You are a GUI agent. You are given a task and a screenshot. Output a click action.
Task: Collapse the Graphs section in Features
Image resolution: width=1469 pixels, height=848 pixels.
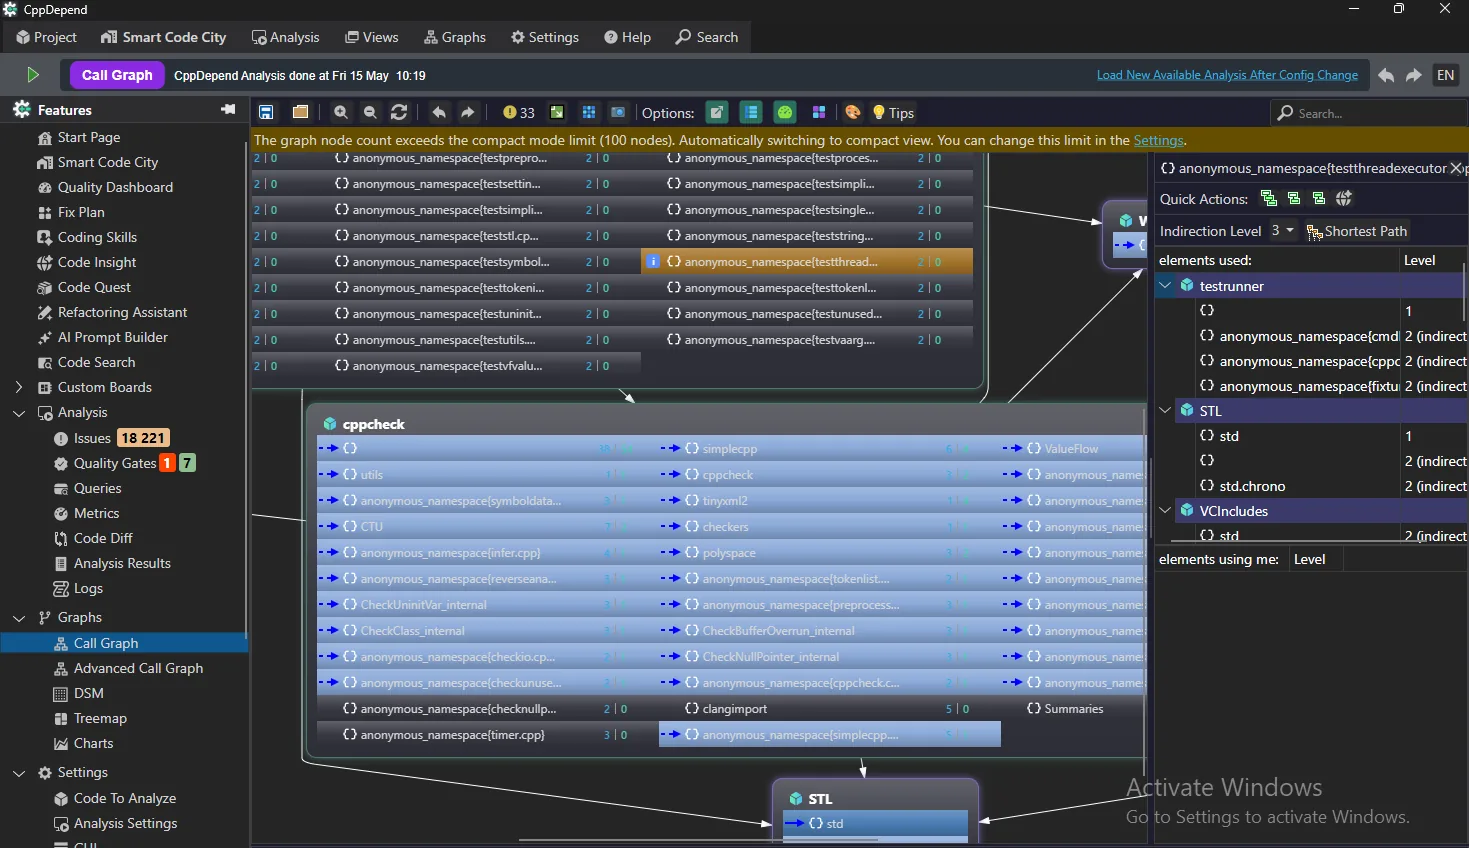[x=18, y=617]
